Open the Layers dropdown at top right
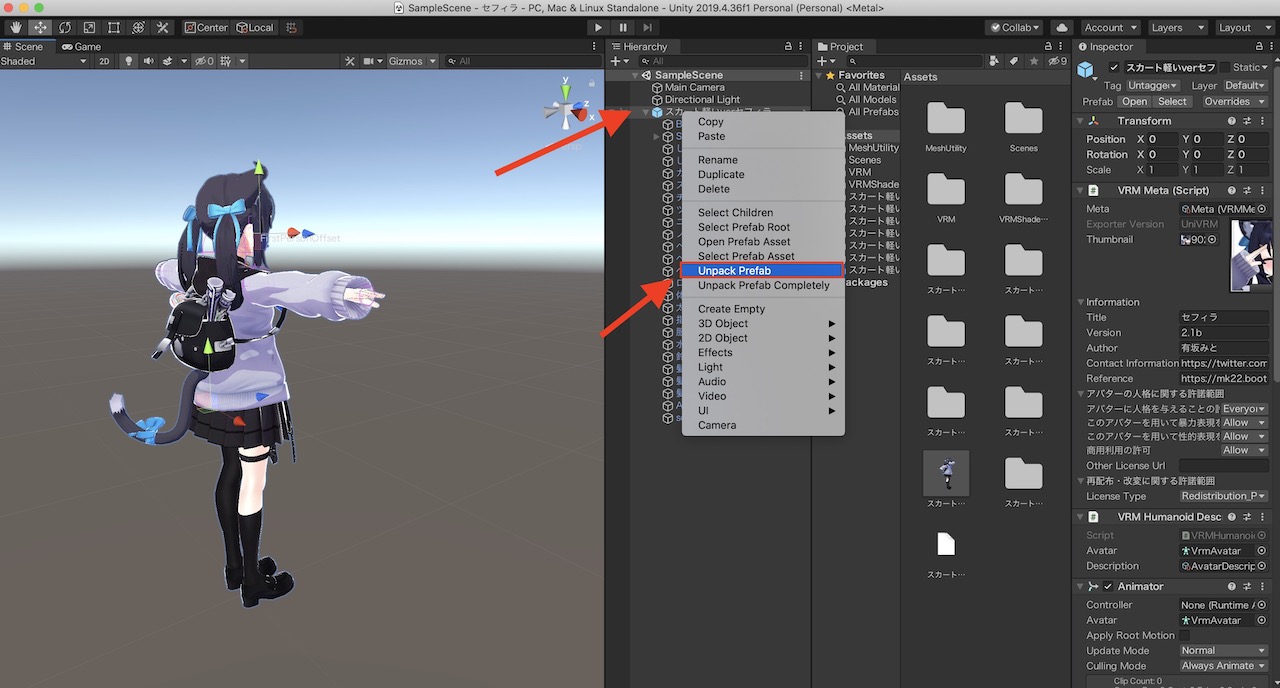 point(1177,27)
